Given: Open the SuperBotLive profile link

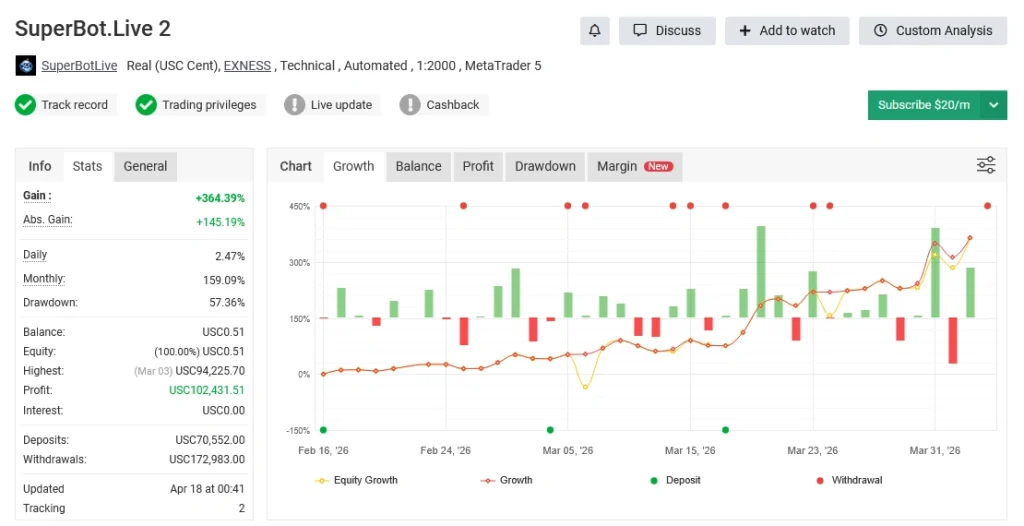Looking at the screenshot, I should click(x=79, y=66).
